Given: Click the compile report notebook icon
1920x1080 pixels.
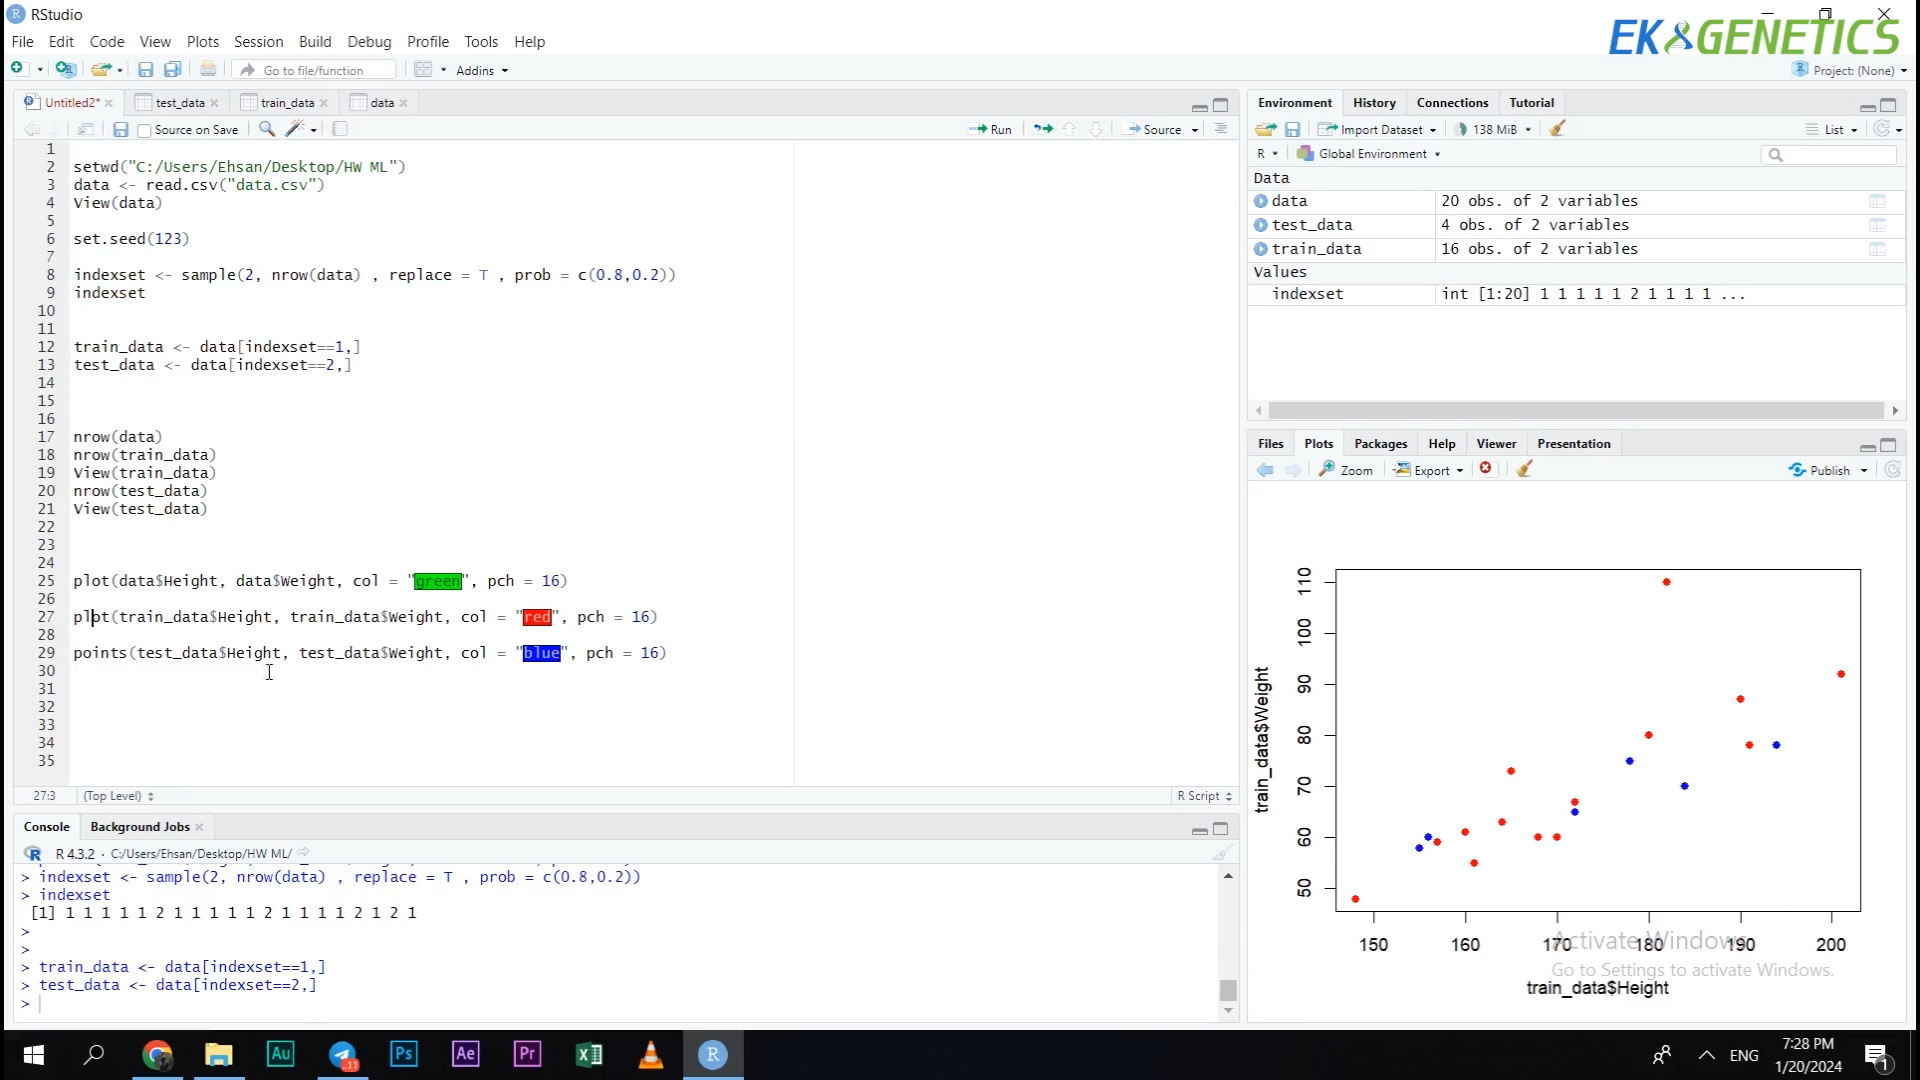Looking at the screenshot, I should tap(340, 129).
